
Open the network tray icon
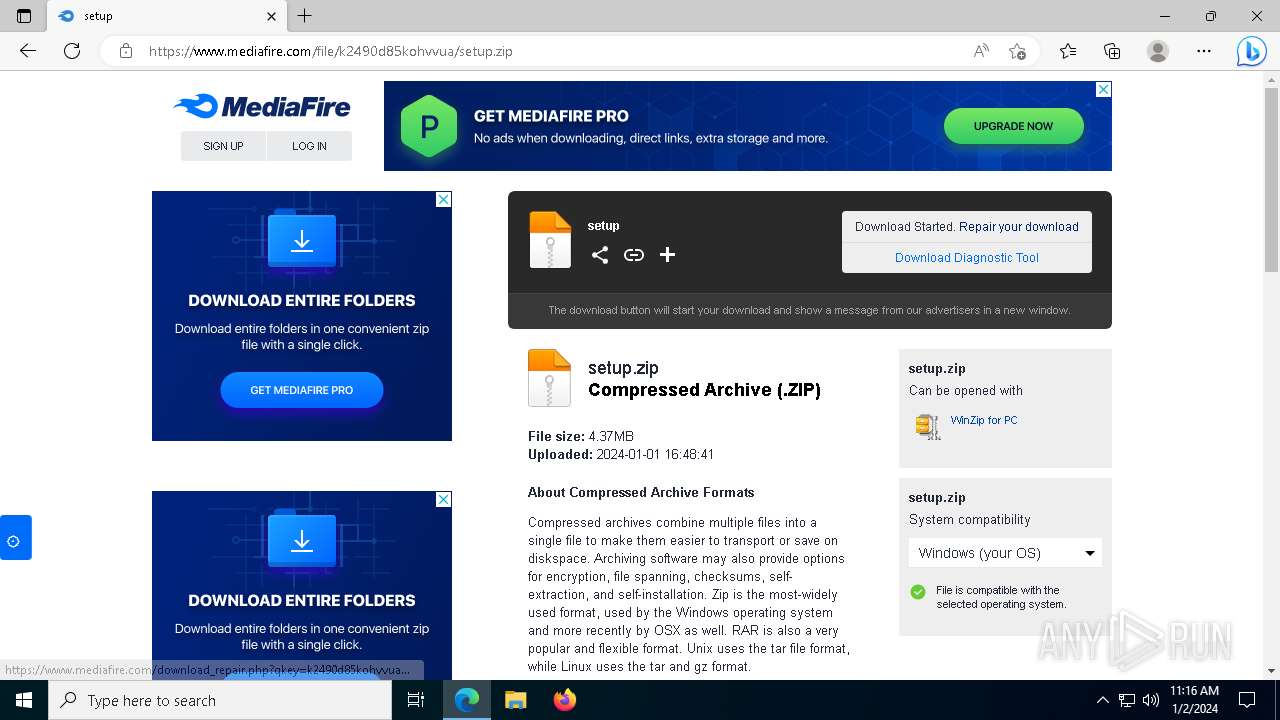coord(1127,700)
